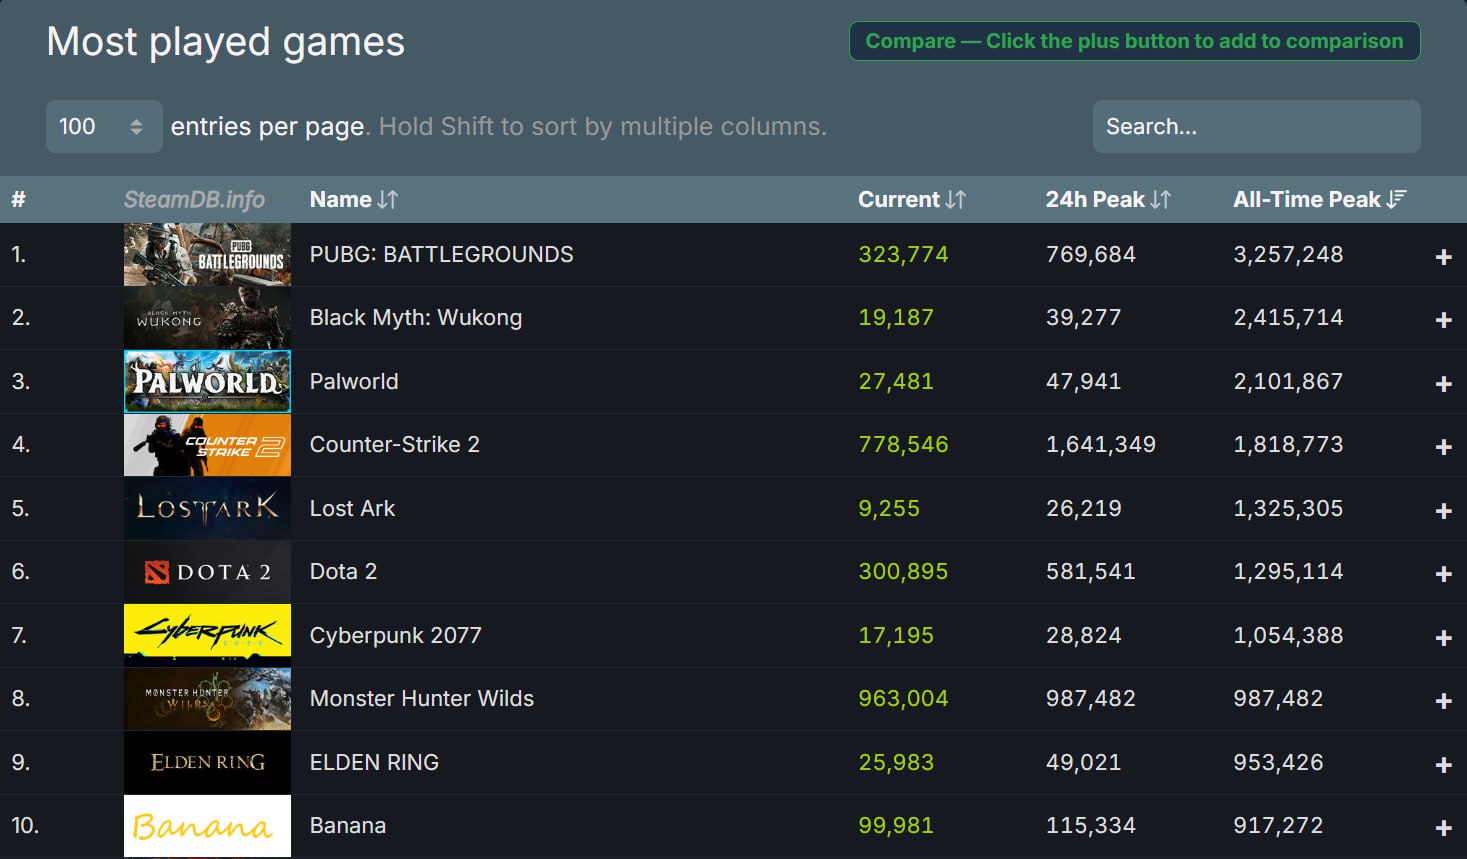This screenshot has width=1467, height=859.
Task: Add Lost Ark using its plus icon
Action: (x=1443, y=511)
